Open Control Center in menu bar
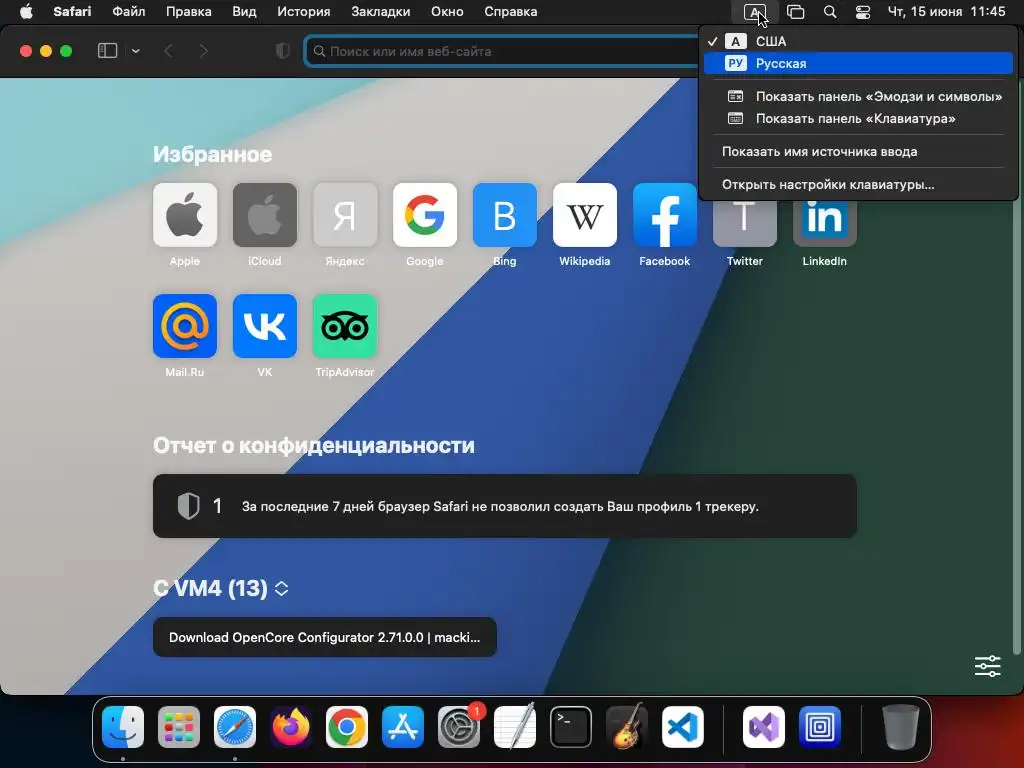 click(863, 12)
